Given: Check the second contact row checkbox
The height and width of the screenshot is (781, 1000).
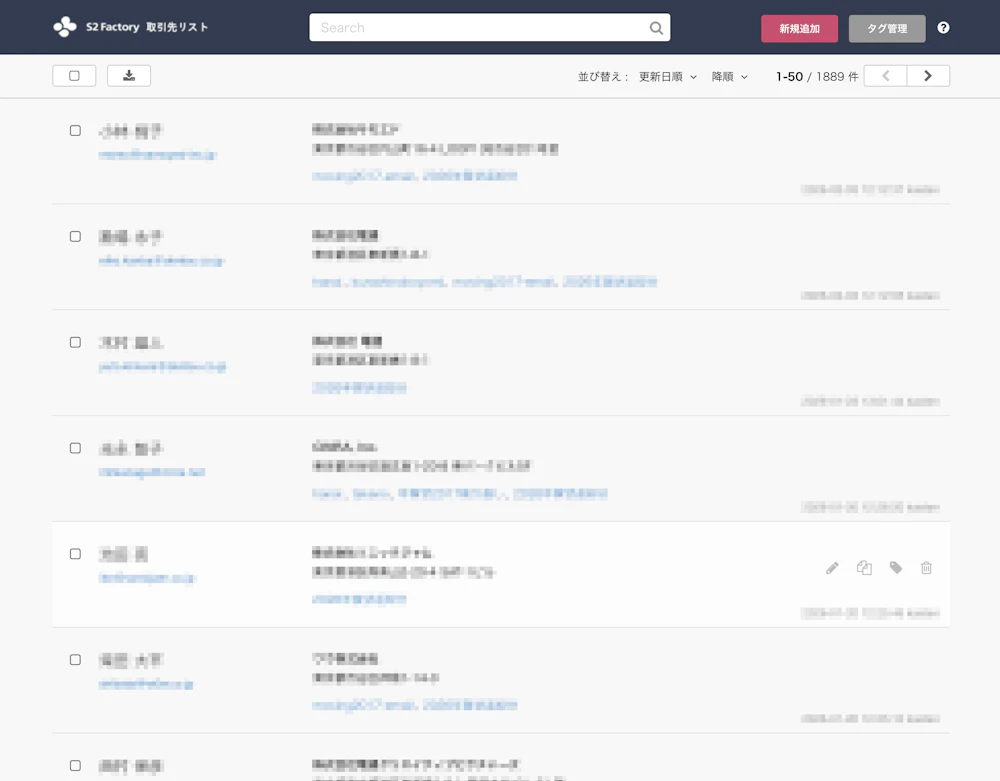Looking at the screenshot, I should [75, 237].
